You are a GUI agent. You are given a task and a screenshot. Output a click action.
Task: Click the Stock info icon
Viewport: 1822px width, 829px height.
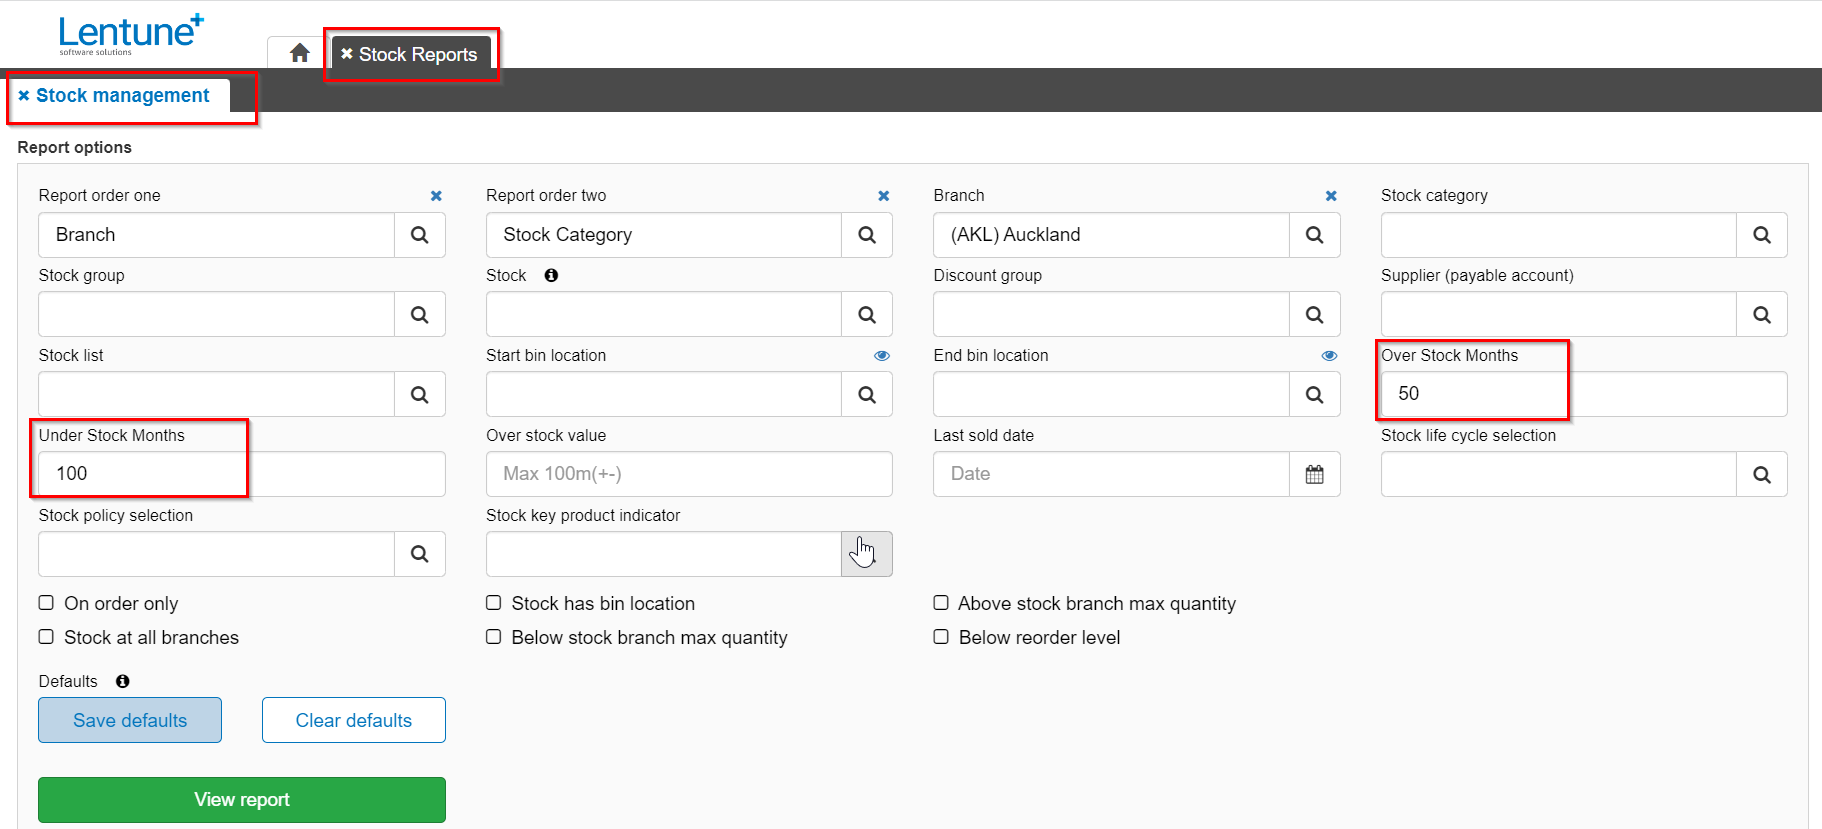[x=551, y=275]
